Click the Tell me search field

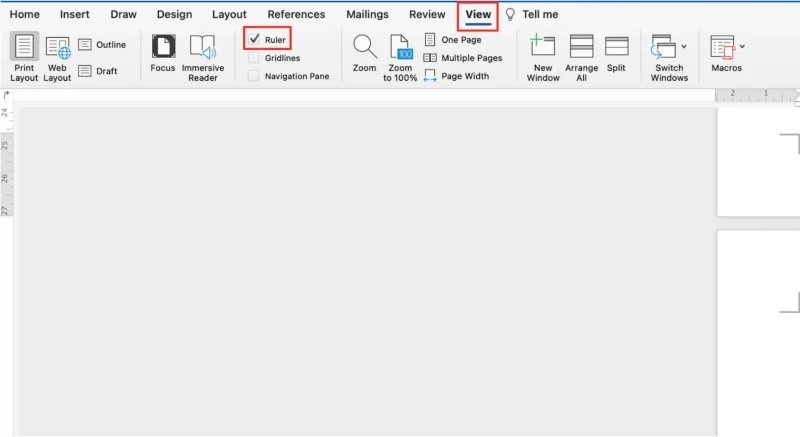(540, 14)
